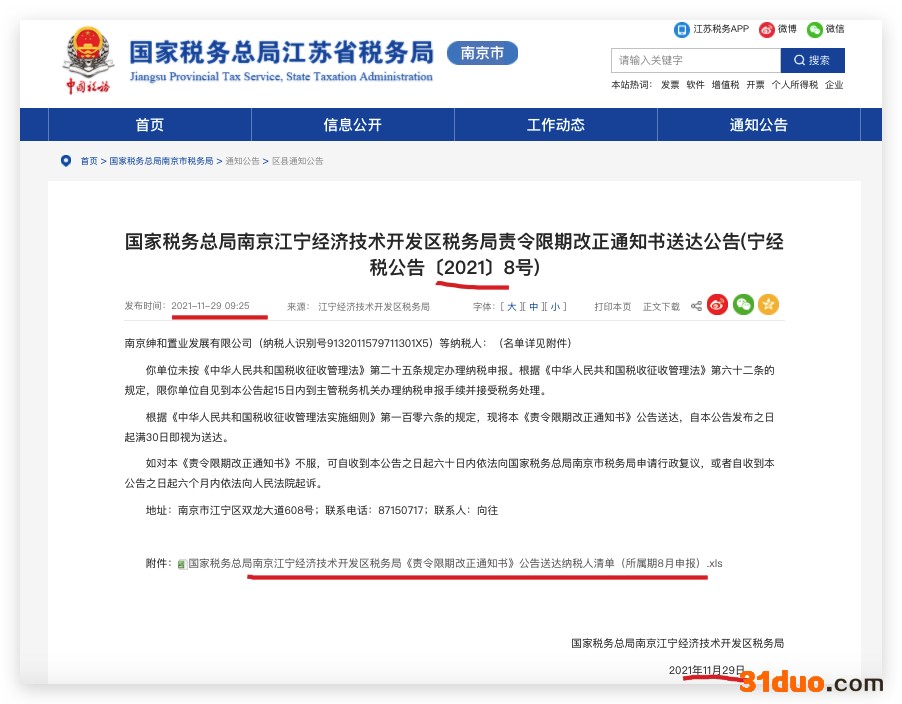This screenshot has height=704, width=902.
Task: Click the xls attachment file icon
Action: (x=182, y=564)
